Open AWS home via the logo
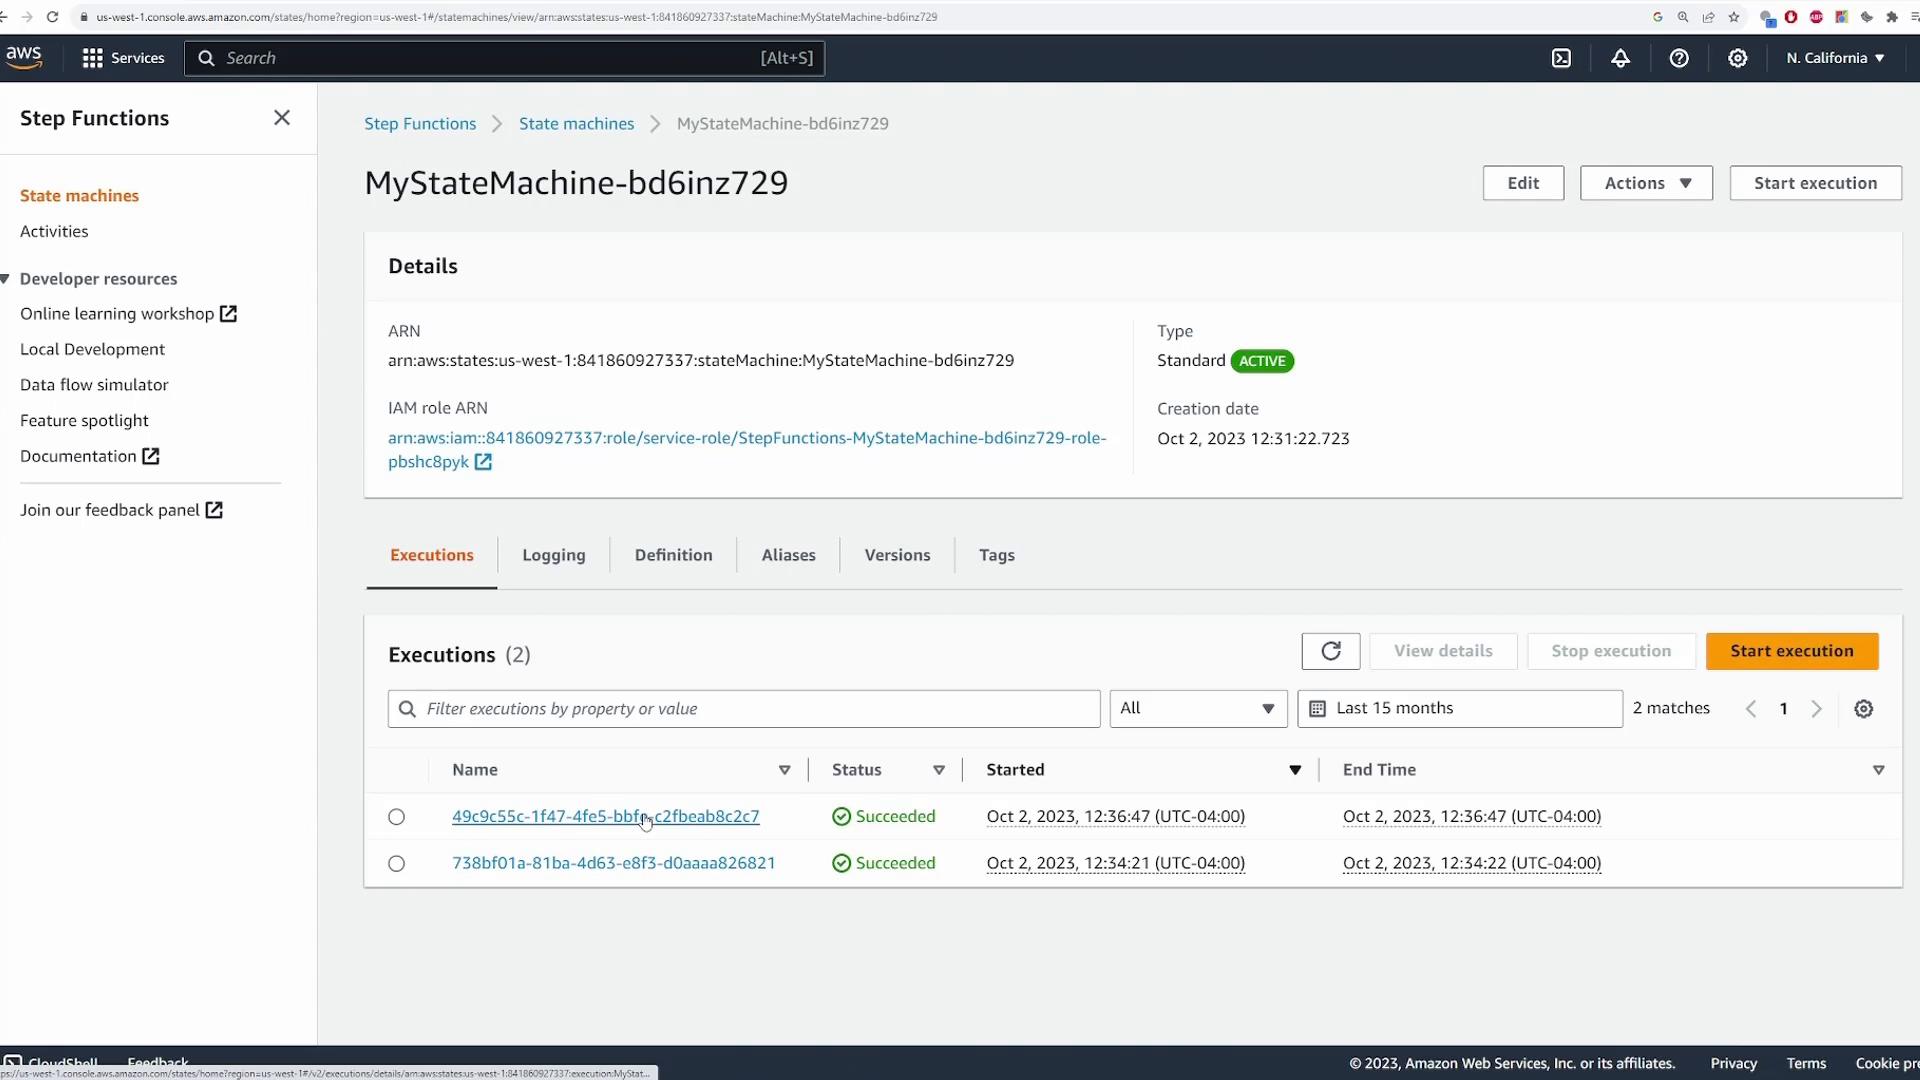Viewport: 1920px width, 1080px height. (24, 57)
